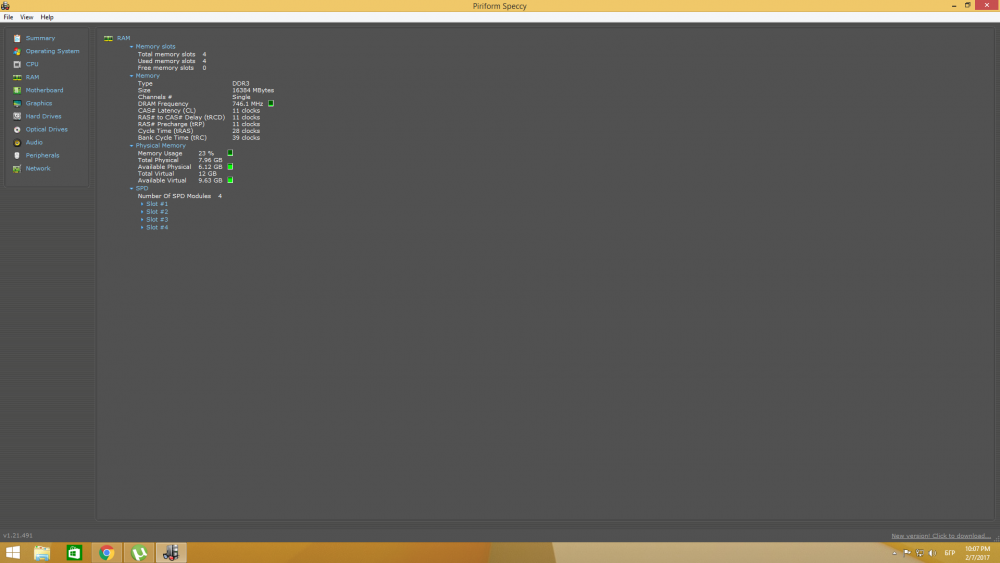Select the Bank Cycle Time (tRC) label

pos(172,138)
